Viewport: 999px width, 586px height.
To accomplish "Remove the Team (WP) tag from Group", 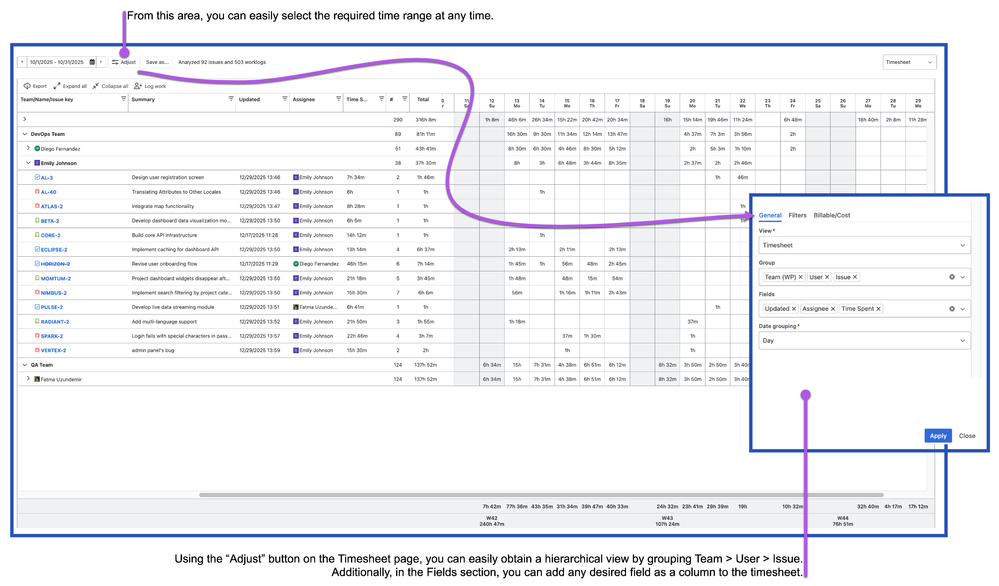I will point(800,277).
